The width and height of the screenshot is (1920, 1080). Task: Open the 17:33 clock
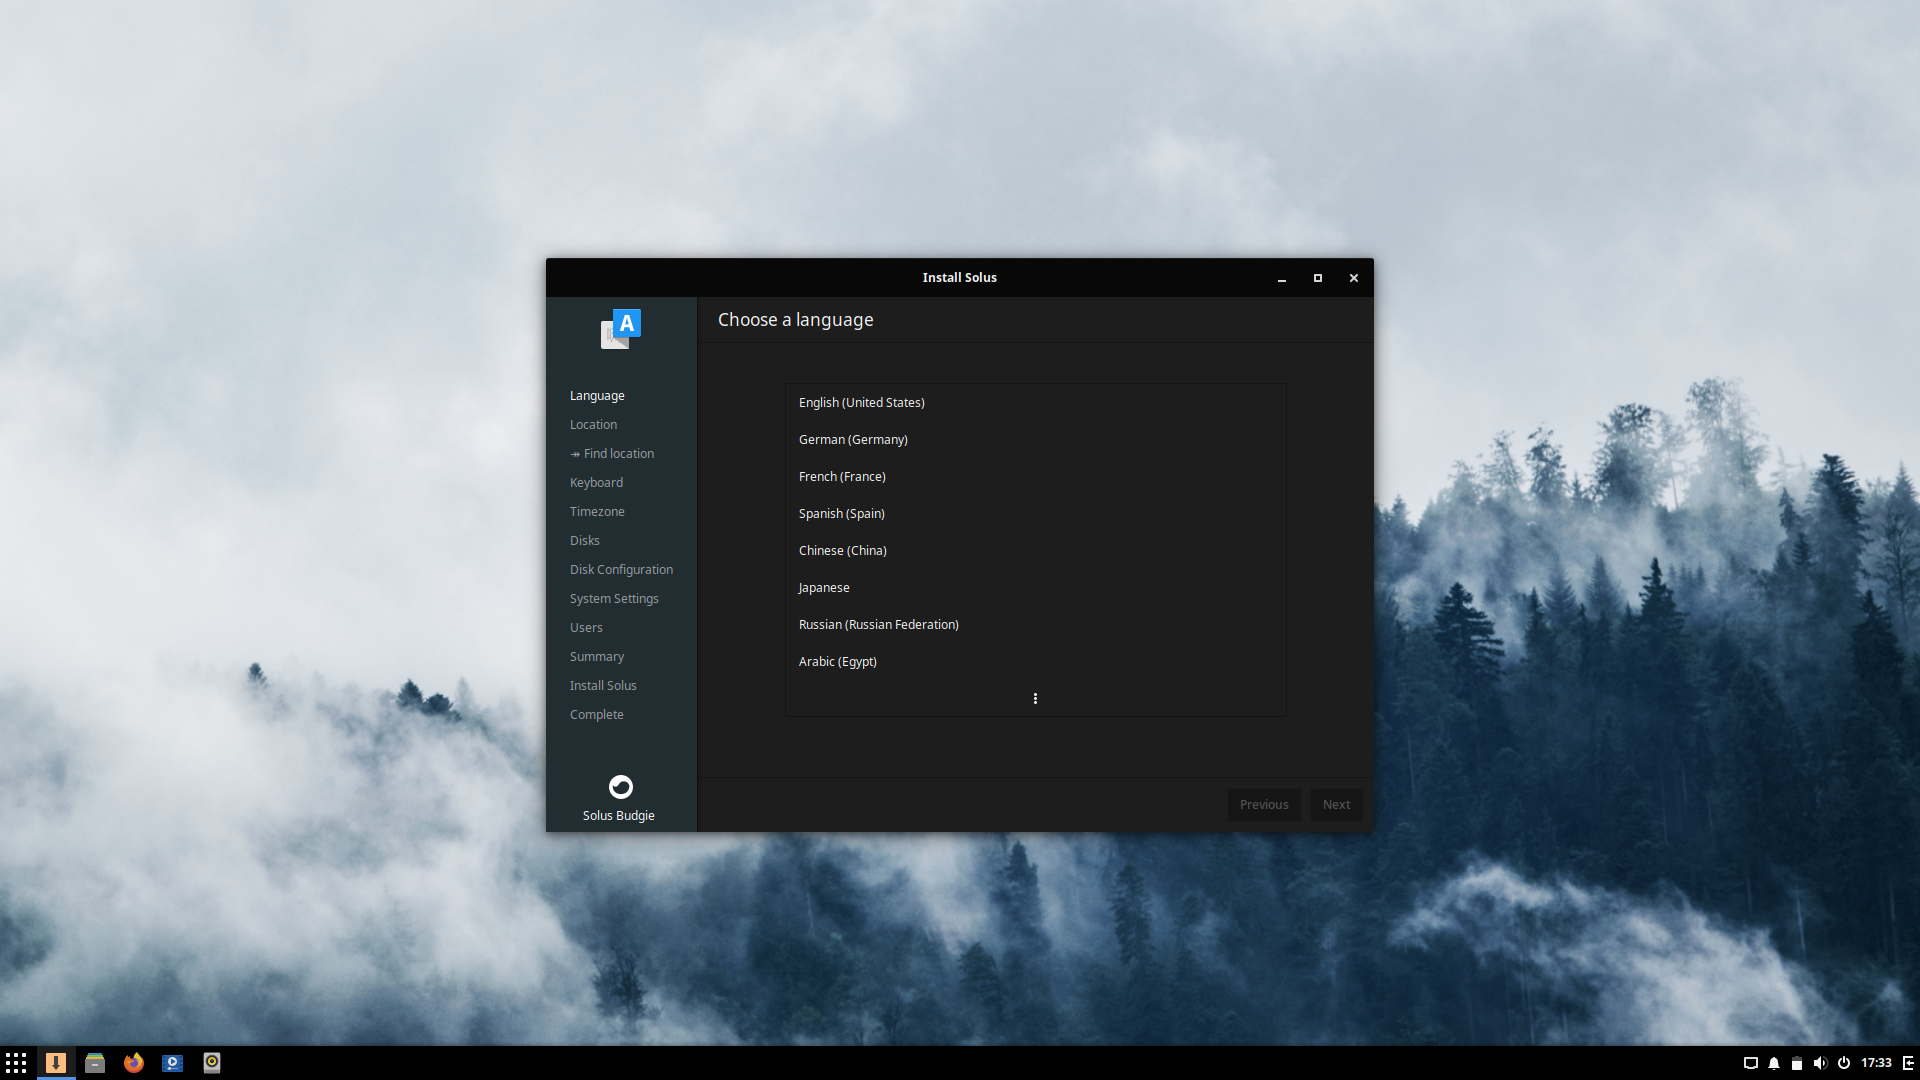(x=1876, y=1063)
